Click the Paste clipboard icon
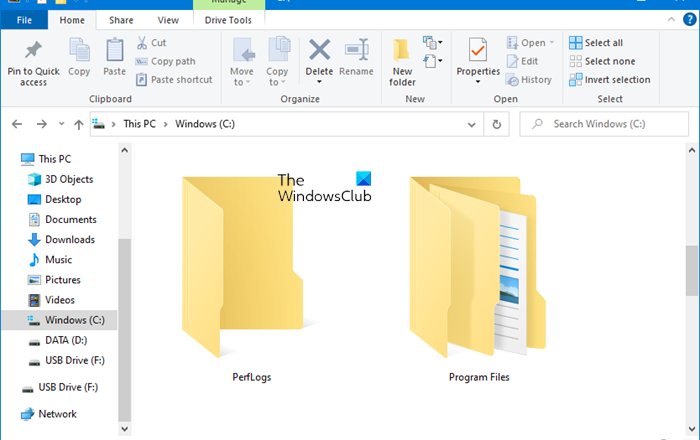This screenshot has height=440, width=700. tap(114, 50)
